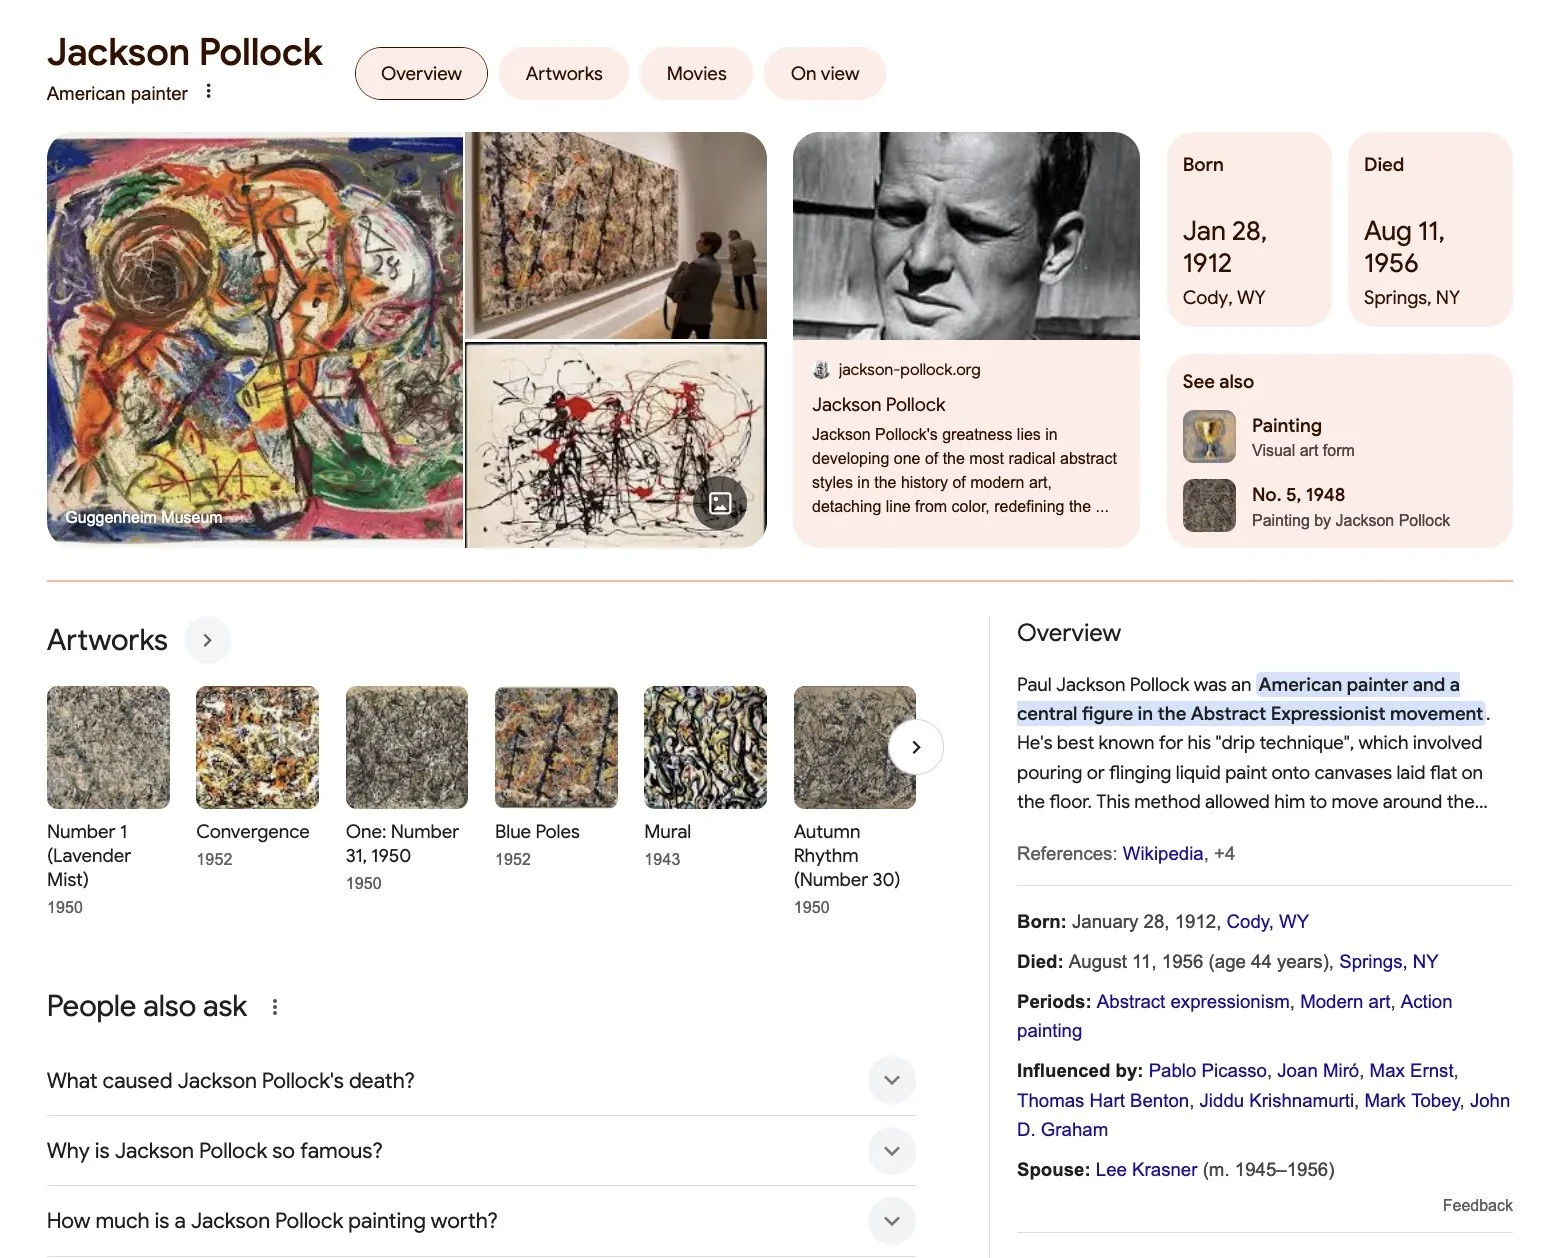Go to the On view tab
Screen dimensions: 1548x1258
coord(824,73)
